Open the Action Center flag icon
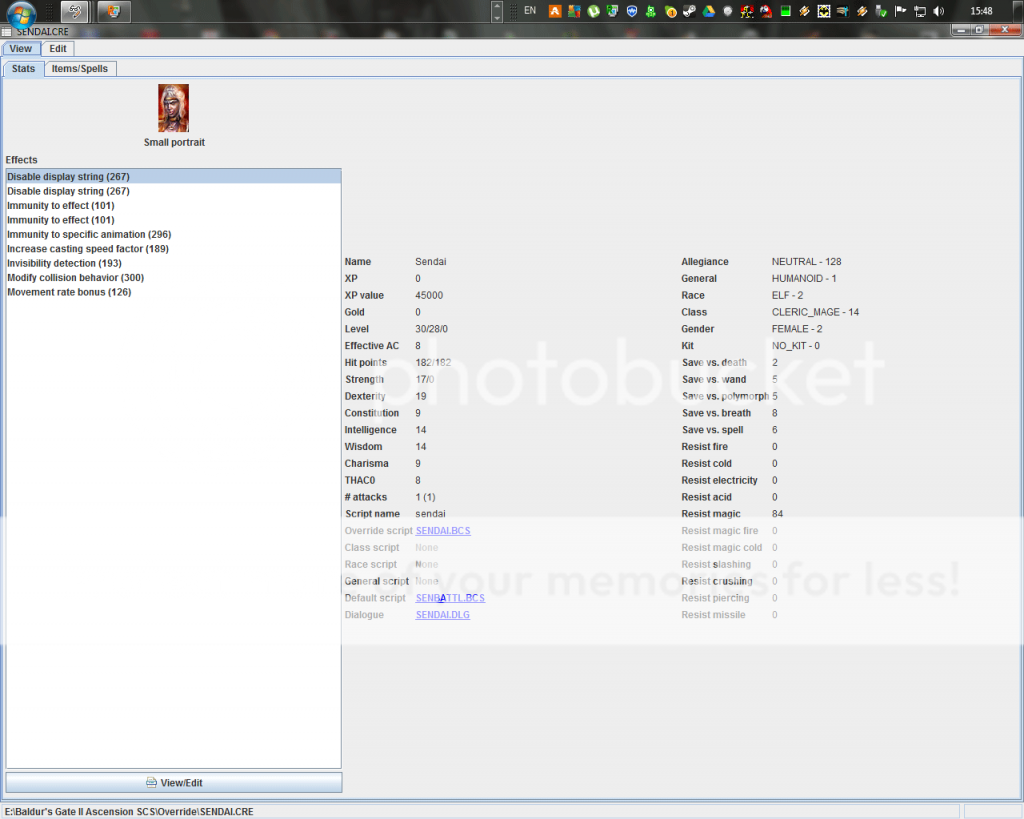This screenshot has width=1024, height=819. 900,12
